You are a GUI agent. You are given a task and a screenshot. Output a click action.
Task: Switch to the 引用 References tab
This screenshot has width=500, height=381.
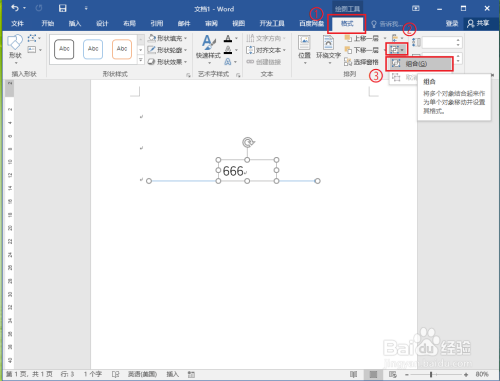(x=157, y=23)
